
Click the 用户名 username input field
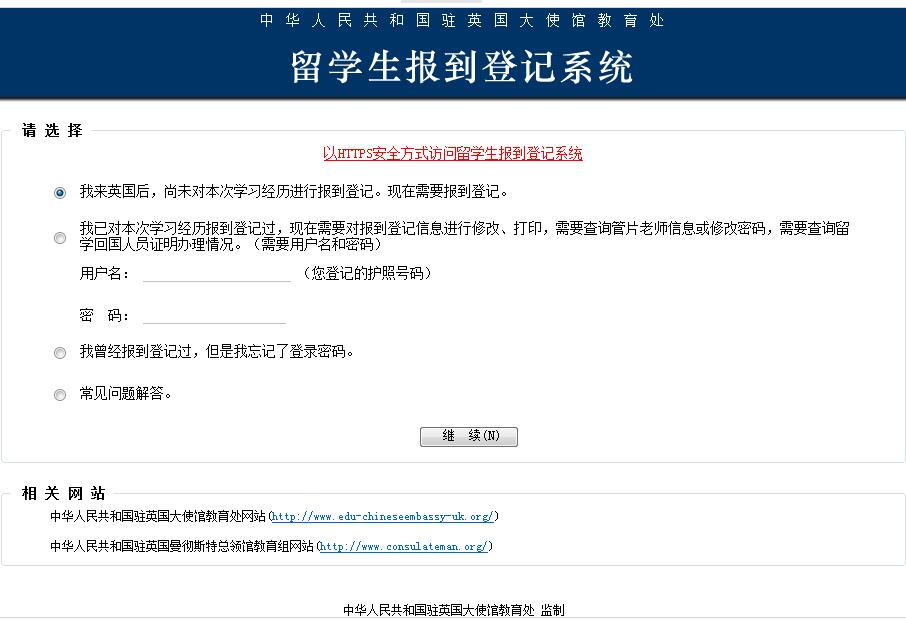(217, 273)
